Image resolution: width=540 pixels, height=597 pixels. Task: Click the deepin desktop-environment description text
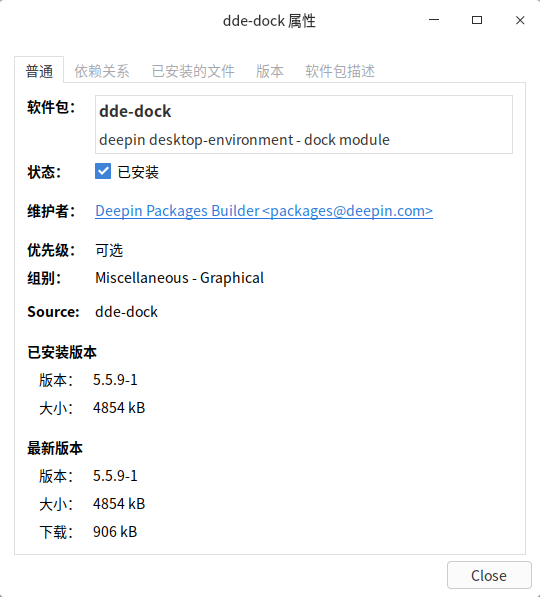[x=244, y=140]
